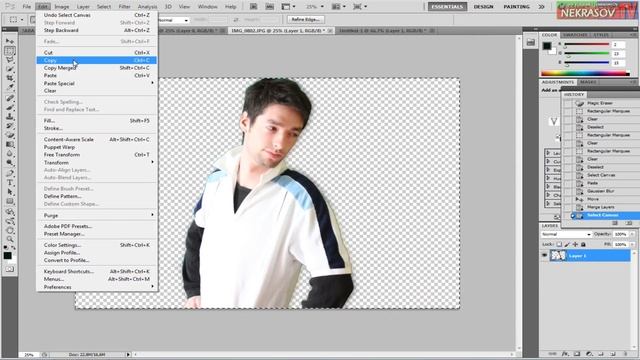Open the Styles tab in Color panel
The image size is (640, 360).
coord(601,35)
